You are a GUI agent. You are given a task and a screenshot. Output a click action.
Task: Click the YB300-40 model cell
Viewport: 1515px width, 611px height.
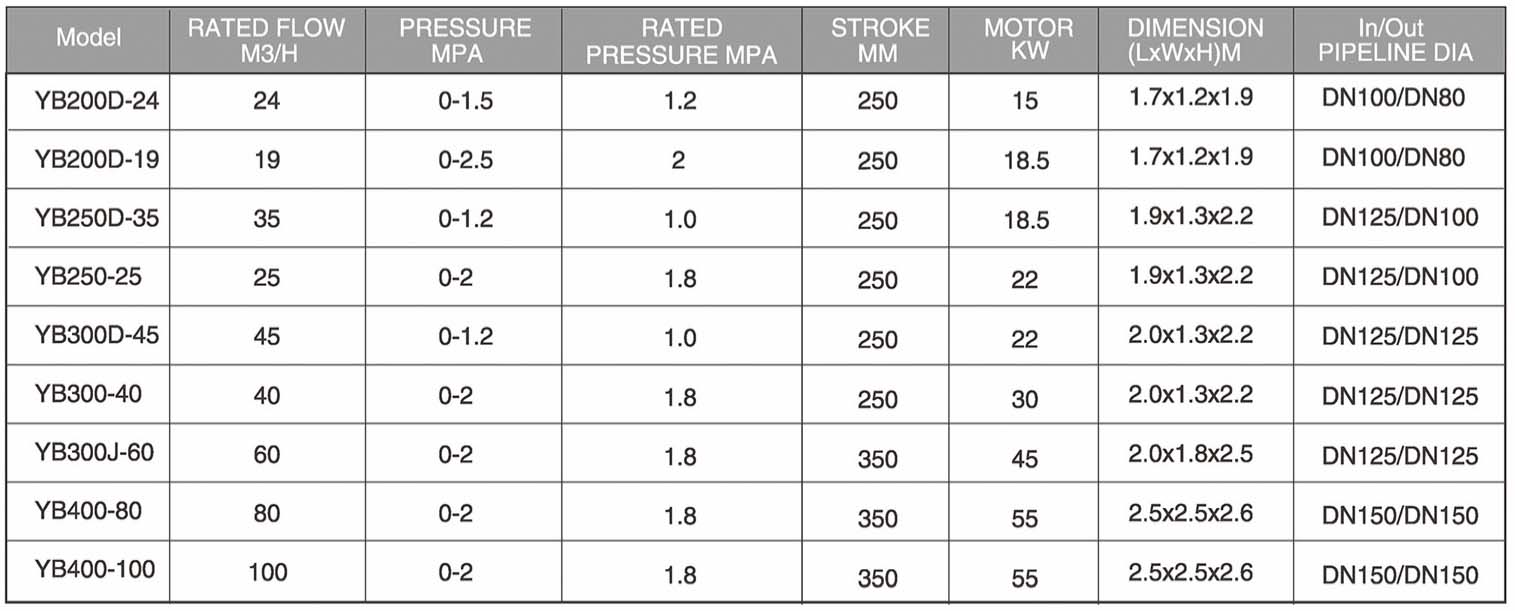(88, 395)
